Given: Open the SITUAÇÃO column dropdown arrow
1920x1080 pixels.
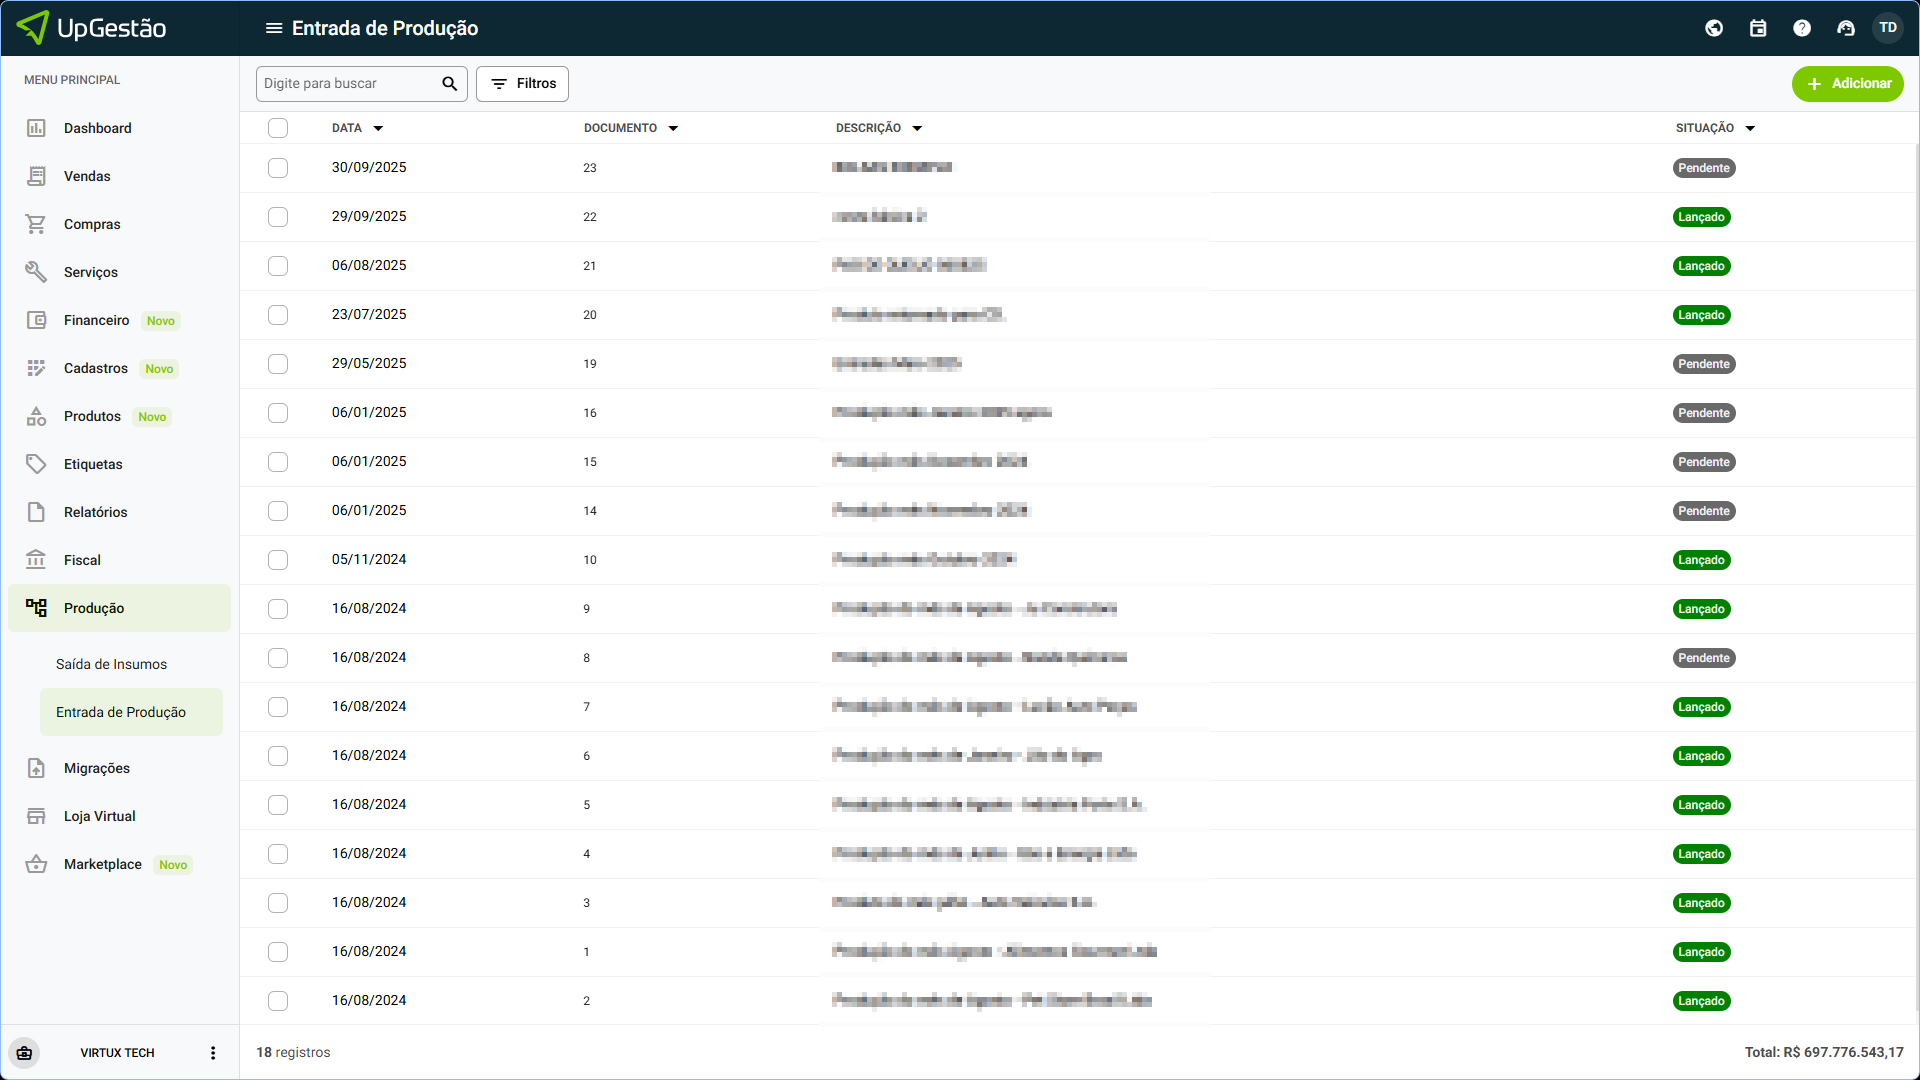Looking at the screenshot, I should coord(1750,129).
